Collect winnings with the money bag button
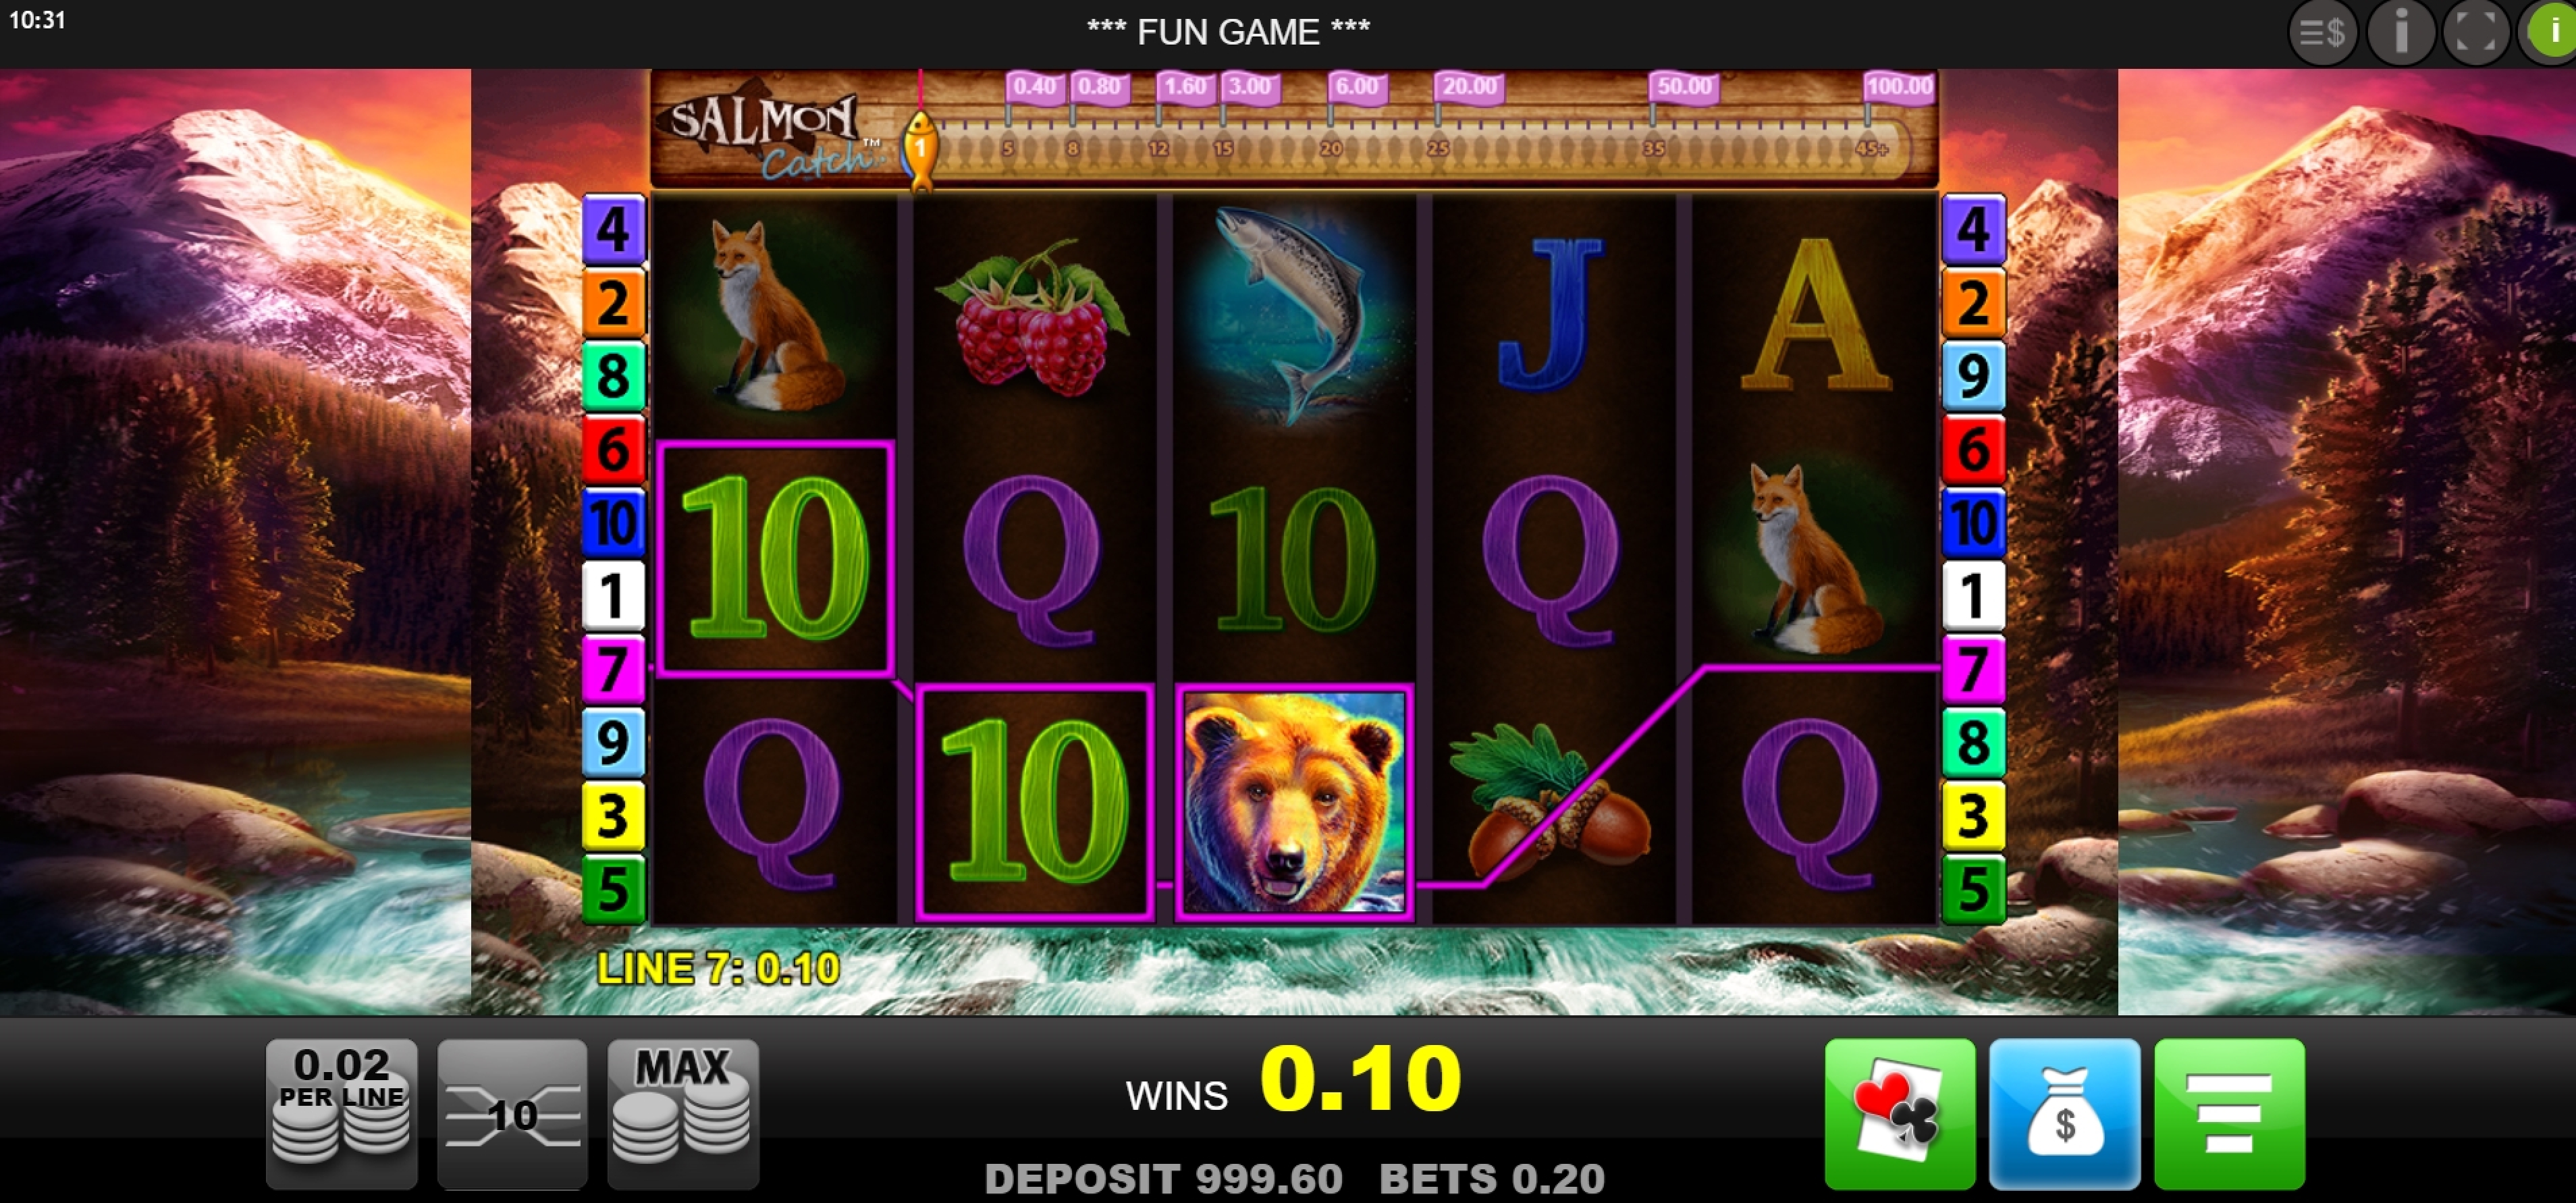2576x1203 pixels. pyautogui.click(x=2064, y=1113)
